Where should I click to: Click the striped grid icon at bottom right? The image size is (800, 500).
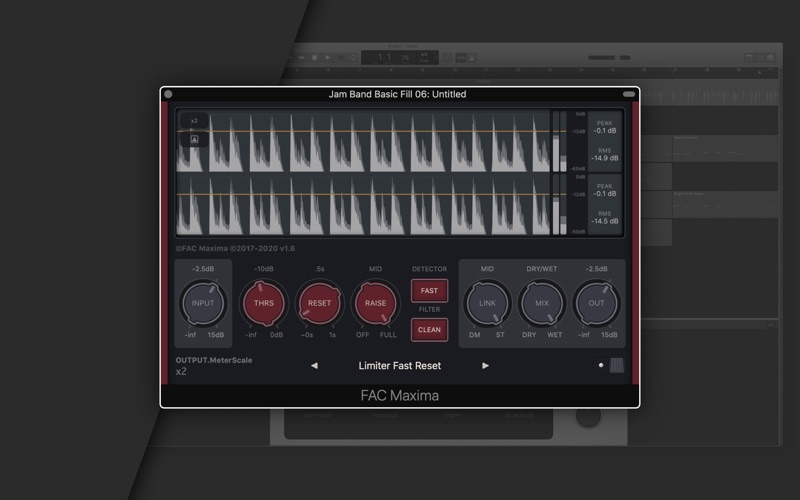(617, 365)
